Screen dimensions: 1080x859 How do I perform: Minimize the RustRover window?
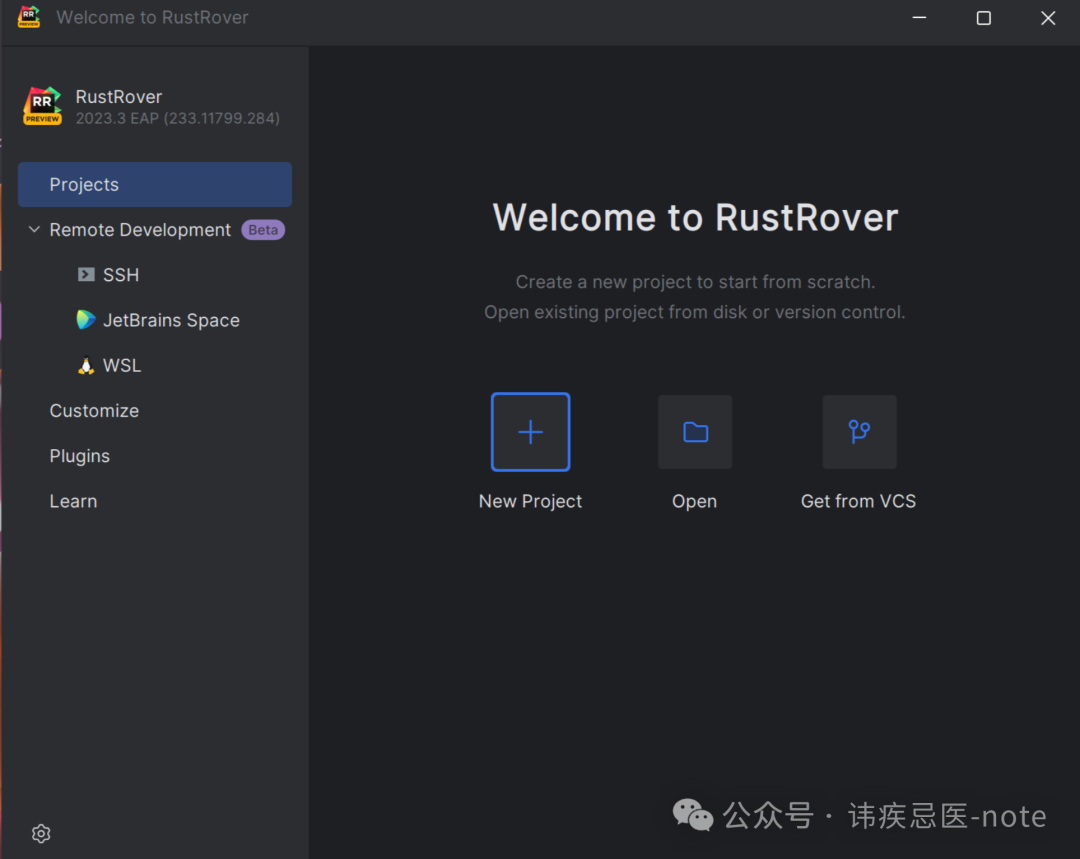(x=920, y=18)
